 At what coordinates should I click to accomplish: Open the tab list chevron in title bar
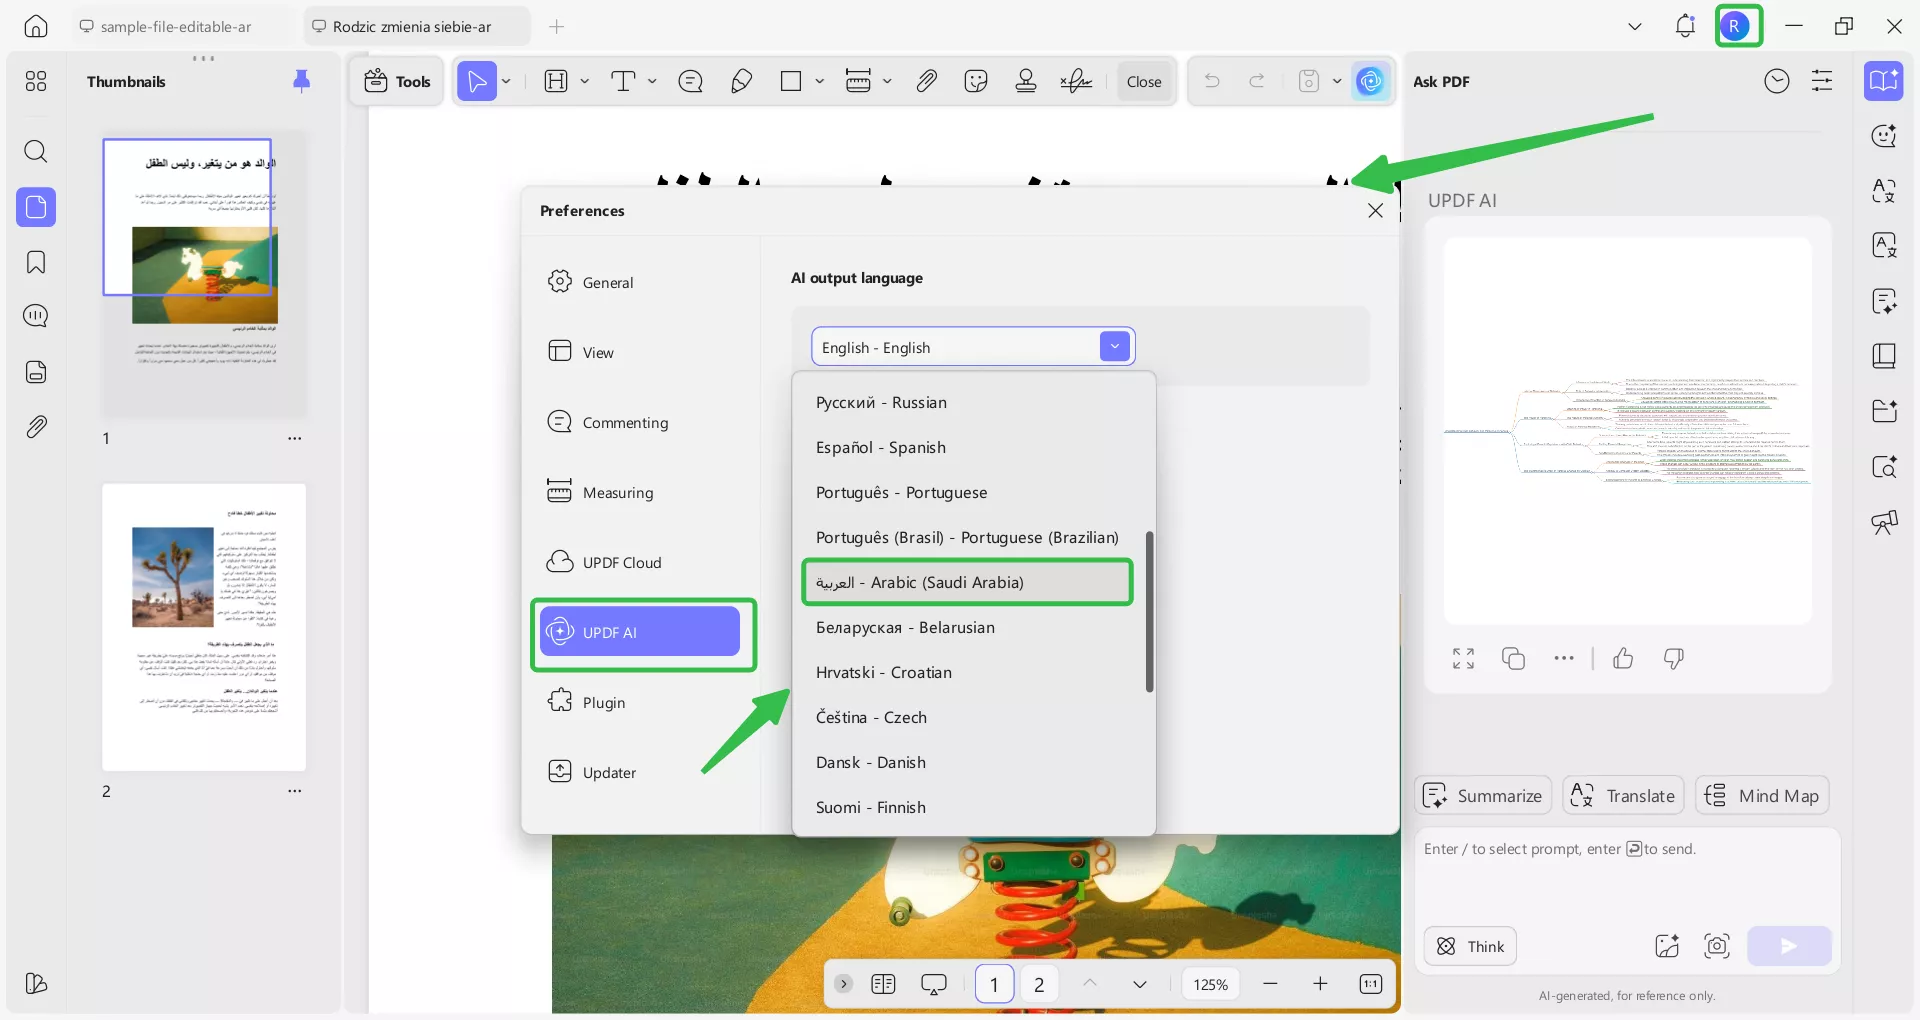click(x=1635, y=26)
